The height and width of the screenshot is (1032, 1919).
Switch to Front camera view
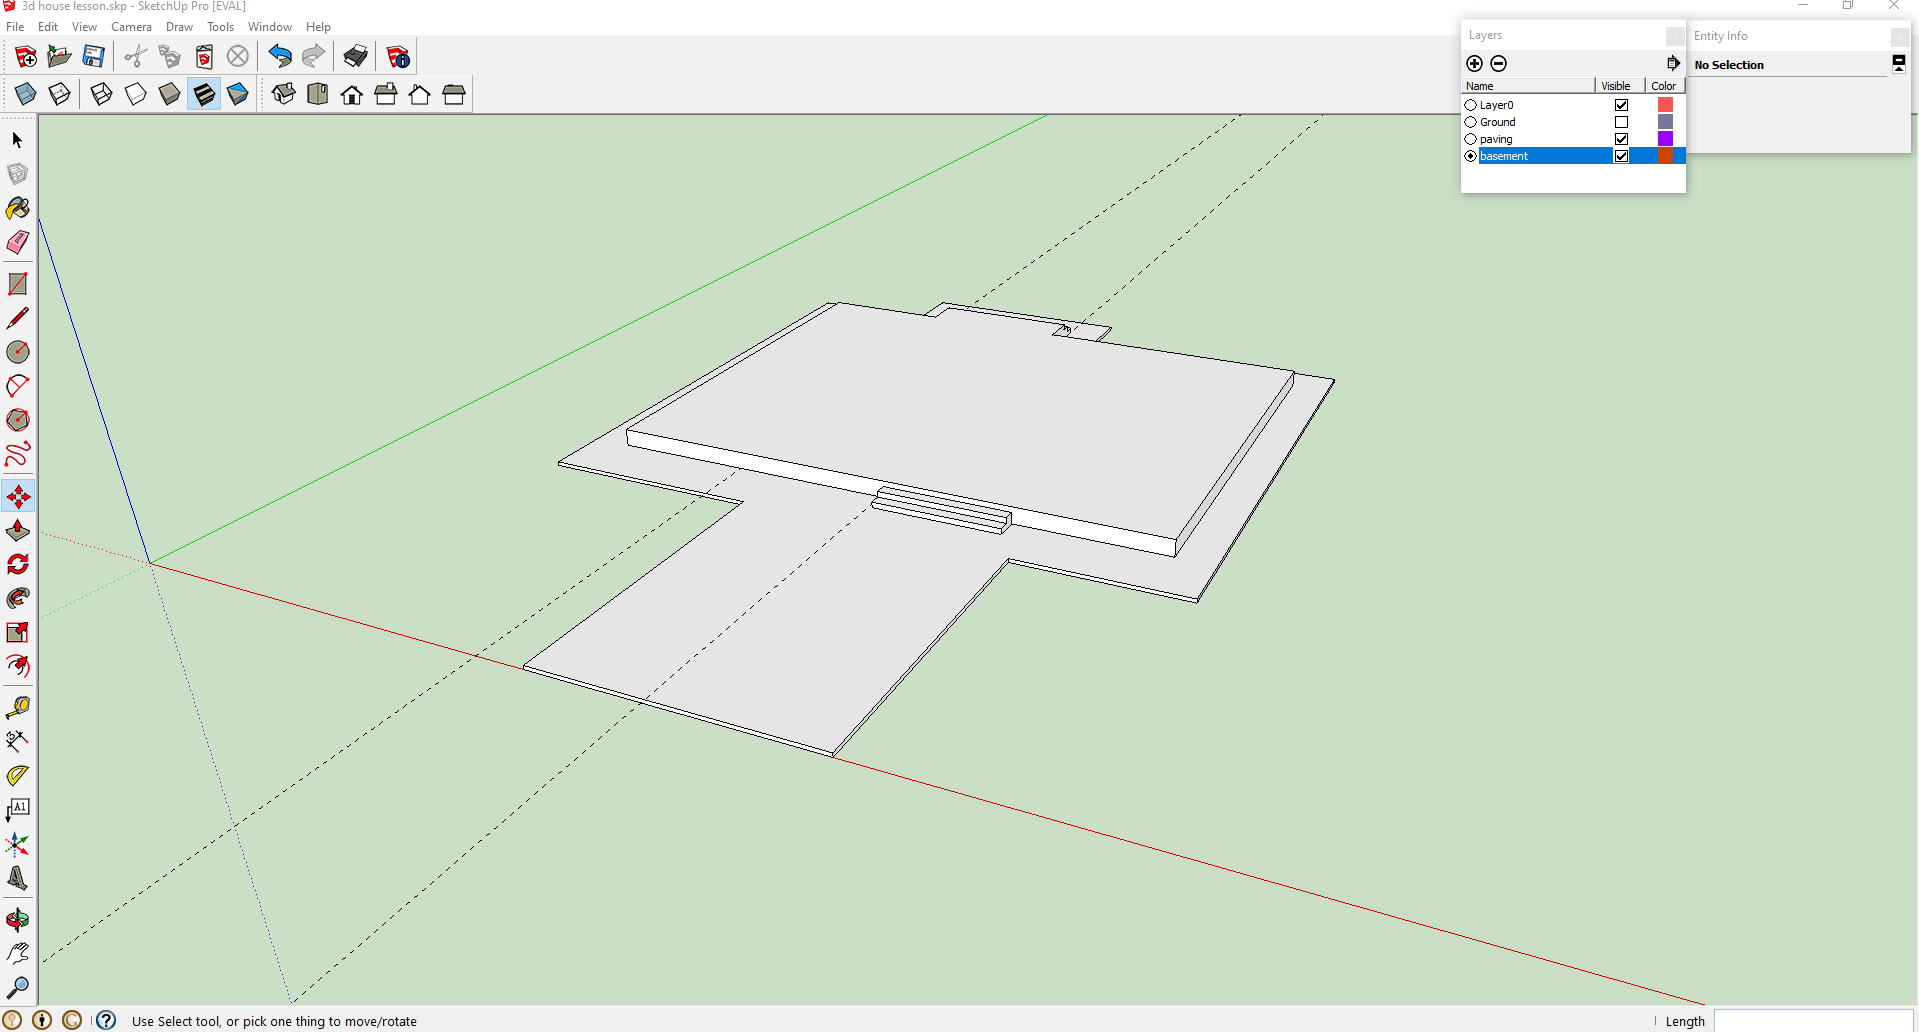[x=351, y=94]
